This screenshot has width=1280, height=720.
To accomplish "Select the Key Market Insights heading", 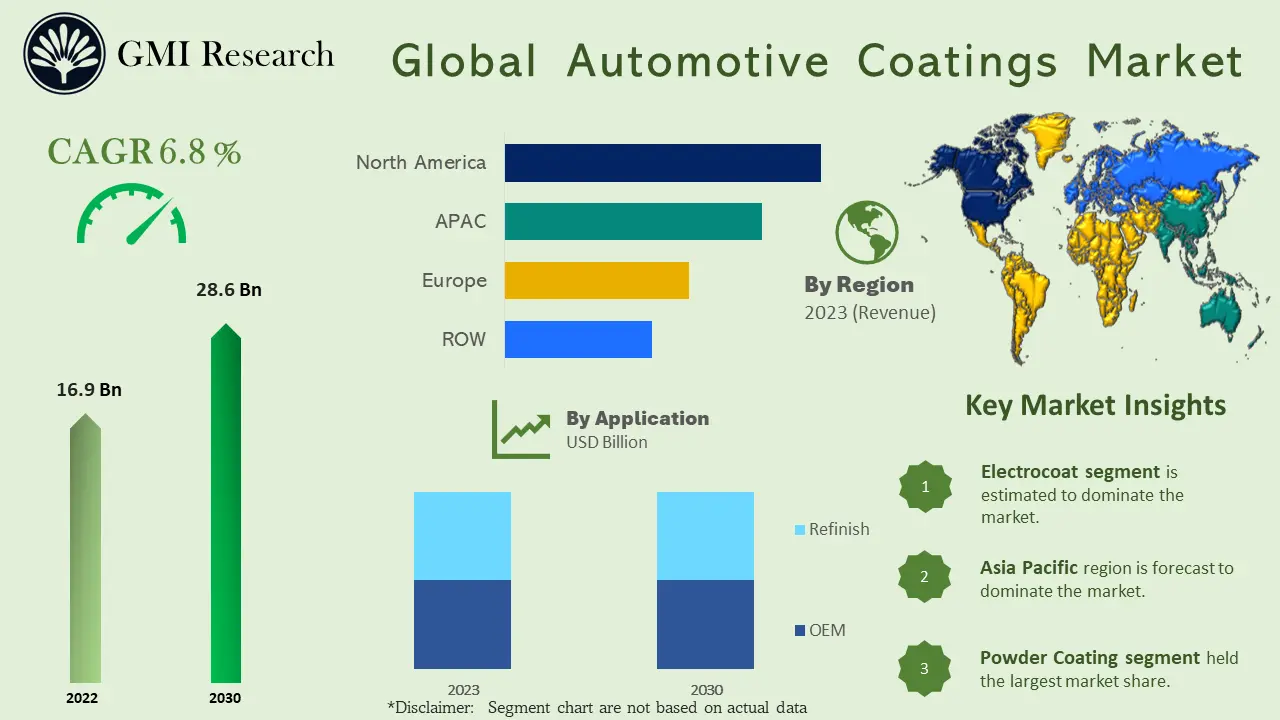I will [1095, 405].
